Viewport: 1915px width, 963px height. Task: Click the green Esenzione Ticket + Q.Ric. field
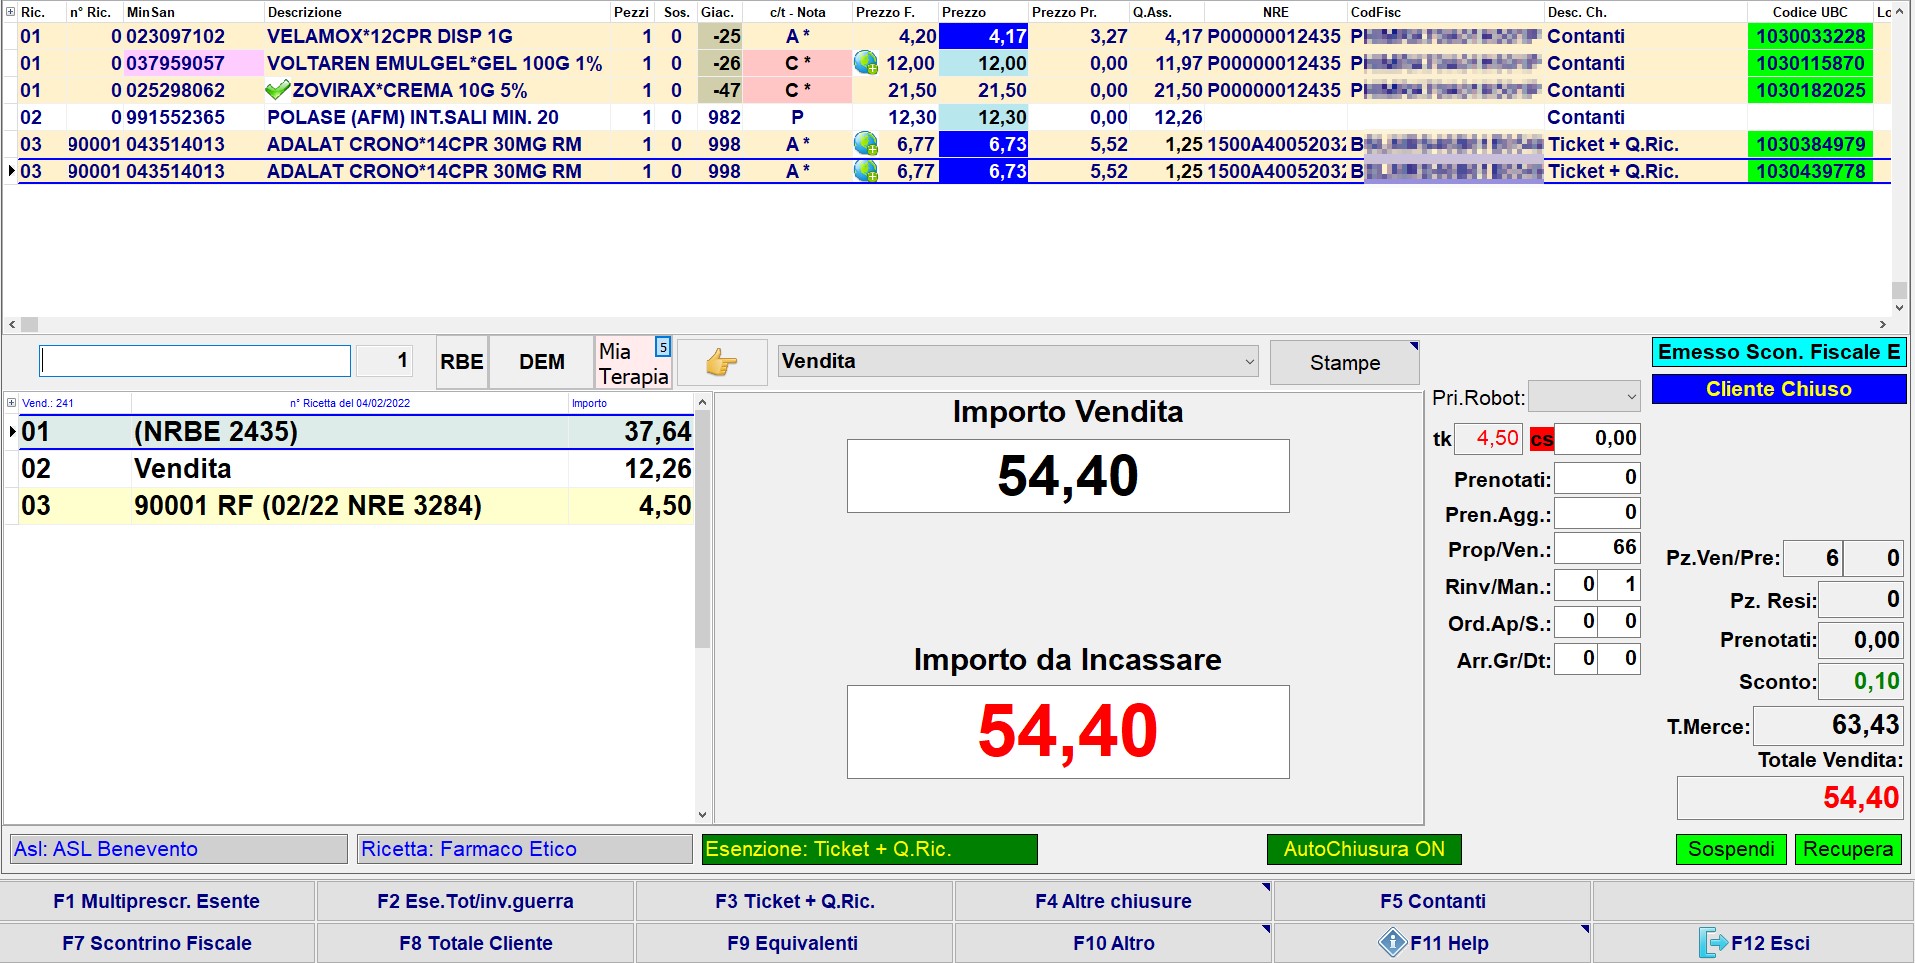pos(869,849)
